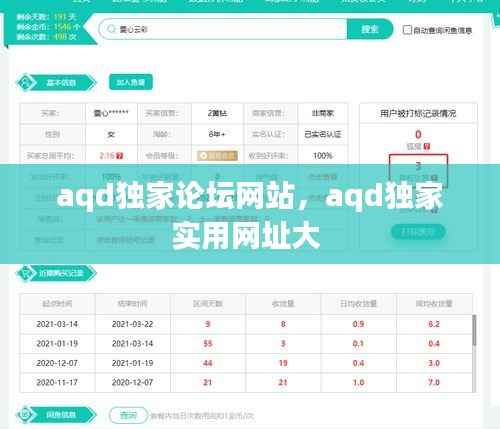Click the red 0 count in the mark record panel
This screenshot has height=429, width=500.
[418, 135]
